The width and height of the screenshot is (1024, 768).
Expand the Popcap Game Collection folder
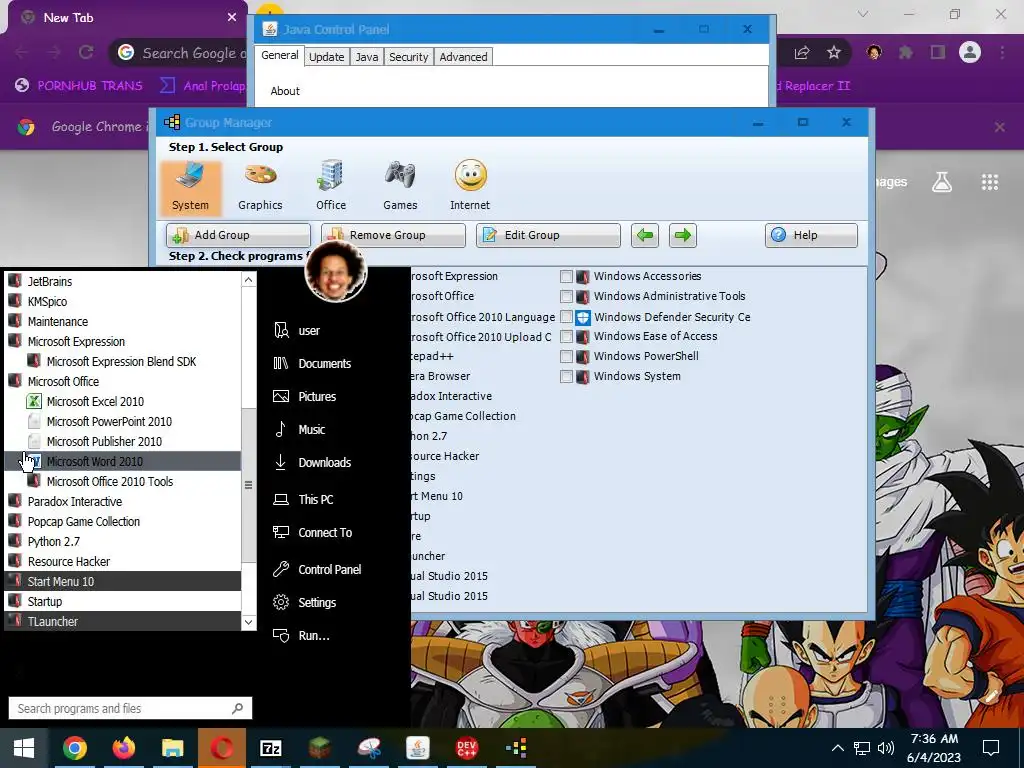123,522
